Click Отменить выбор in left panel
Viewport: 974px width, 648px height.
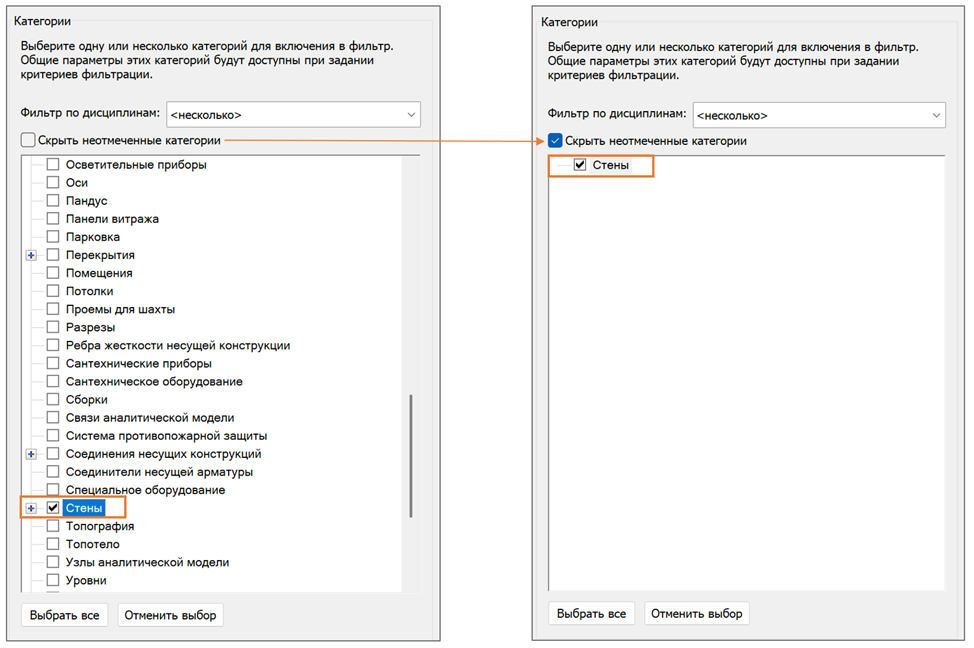pyautogui.click(x=170, y=615)
